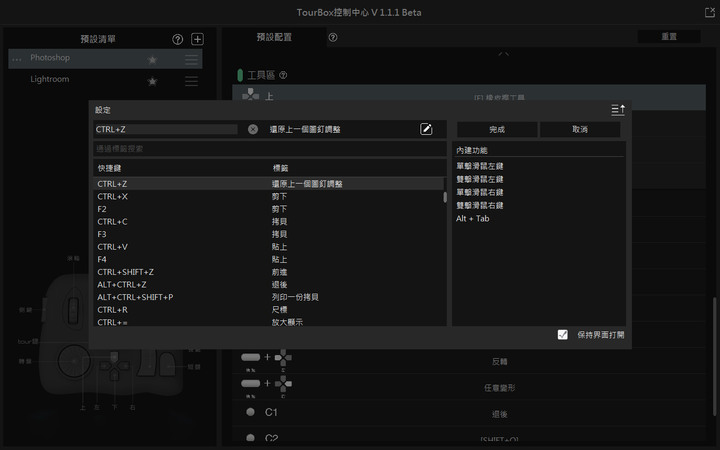Open the hamburger menu of Lightroom preset
The image size is (720, 450).
pos(191,81)
